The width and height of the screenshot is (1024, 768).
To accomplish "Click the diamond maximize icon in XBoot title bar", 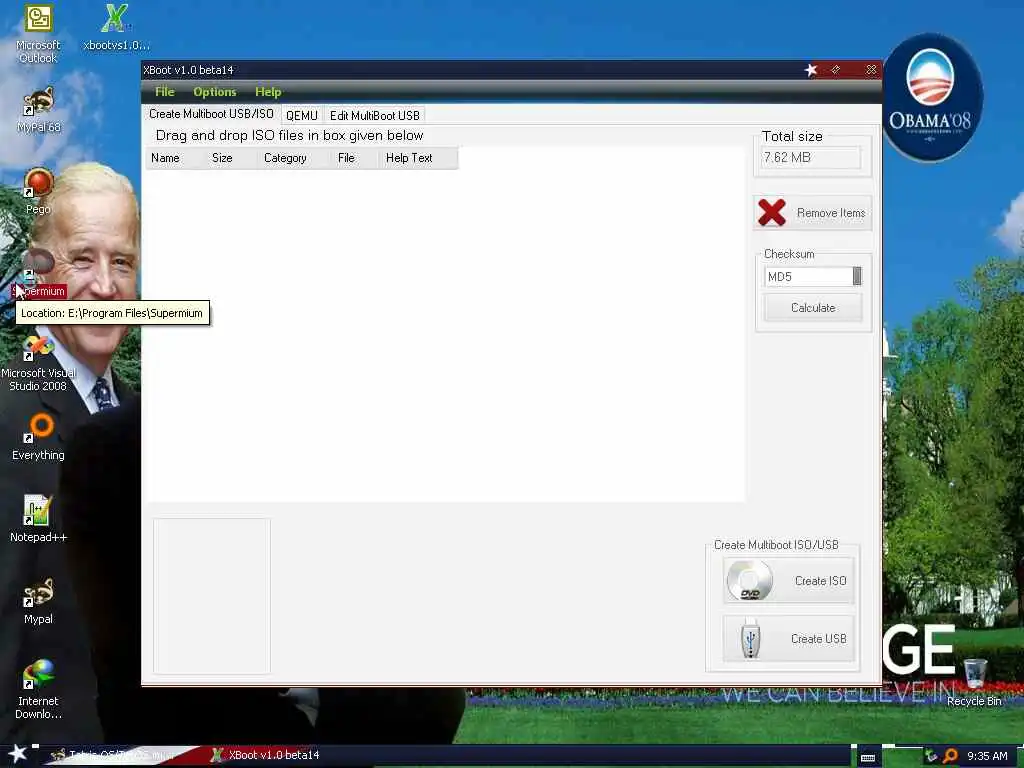I will (x=836, y=69).
